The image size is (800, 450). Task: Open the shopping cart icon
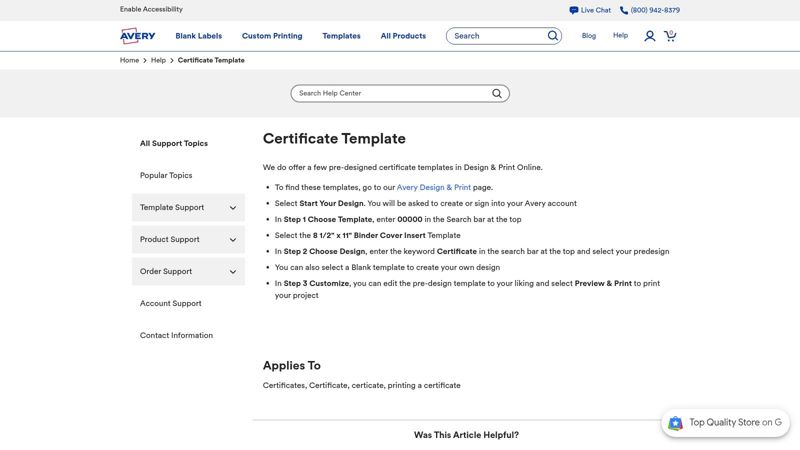click(670, 36)
